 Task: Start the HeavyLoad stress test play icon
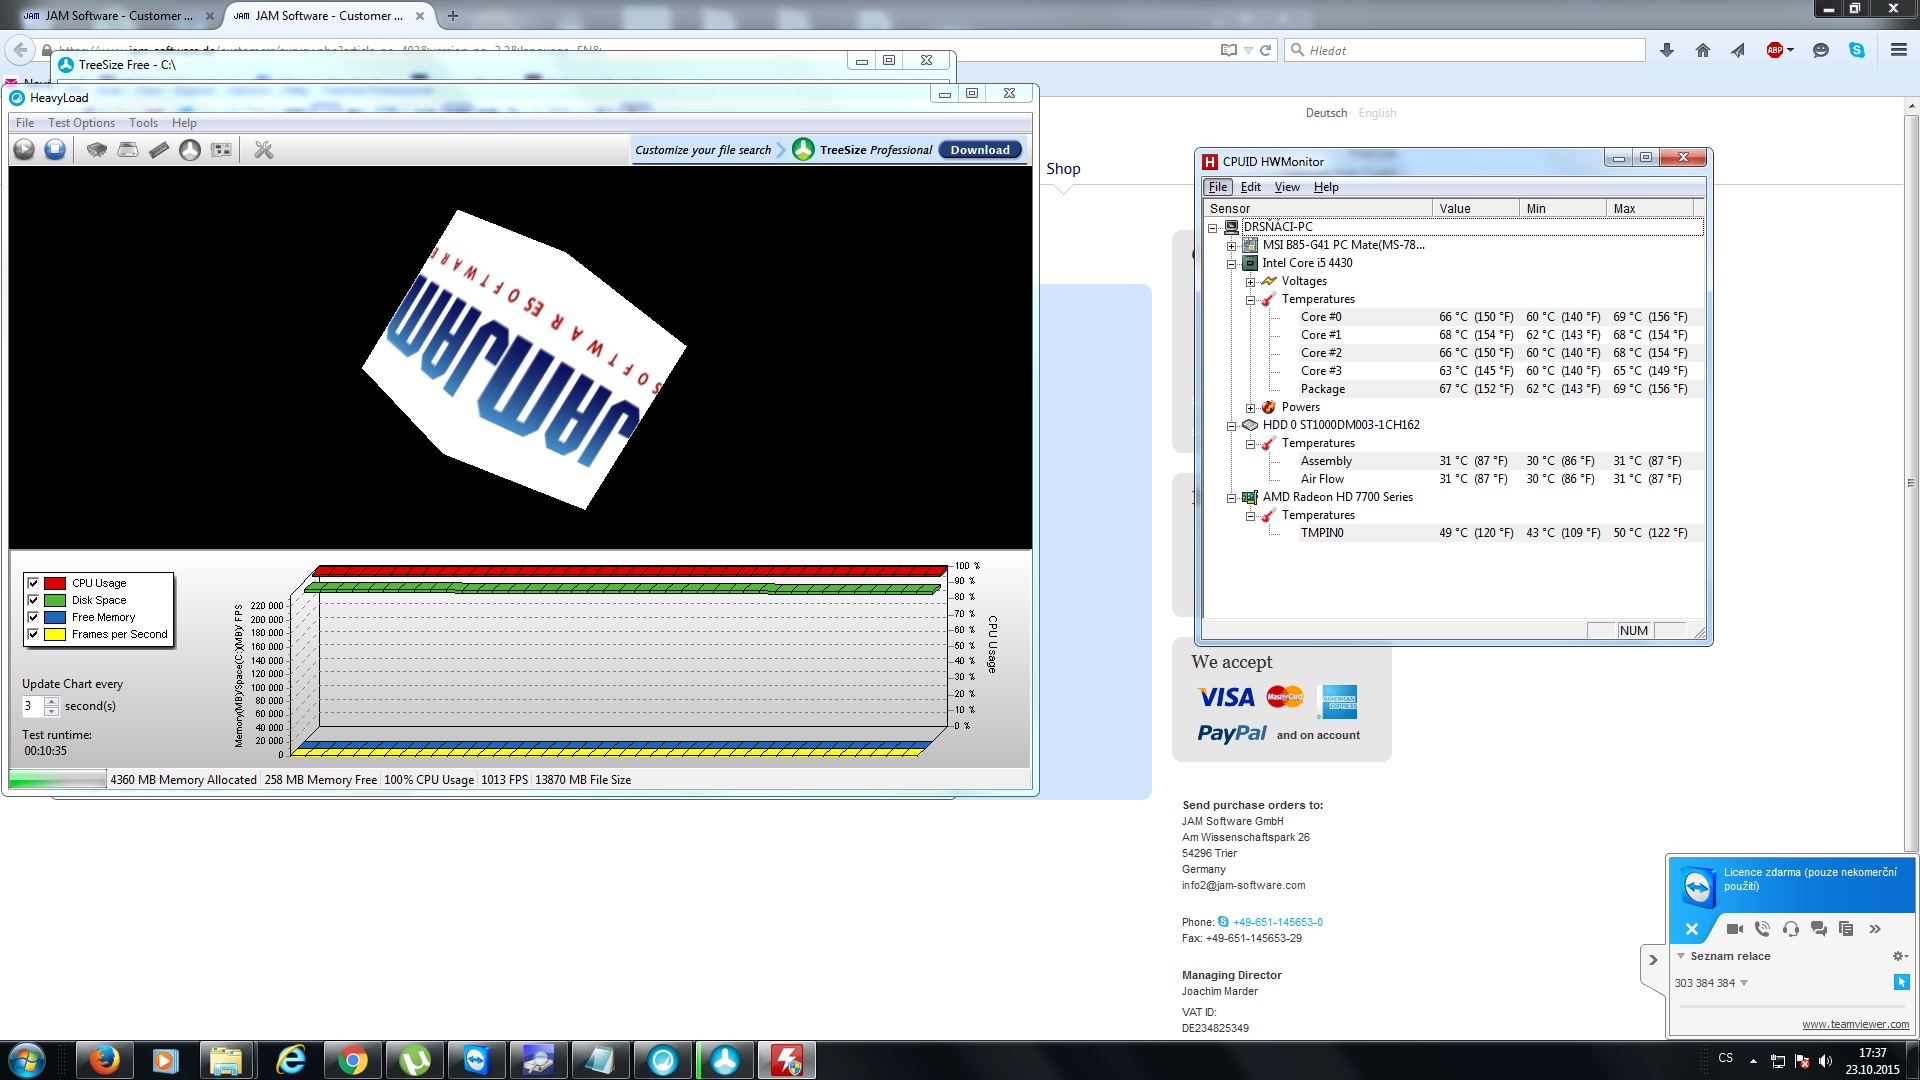(24, 150)
